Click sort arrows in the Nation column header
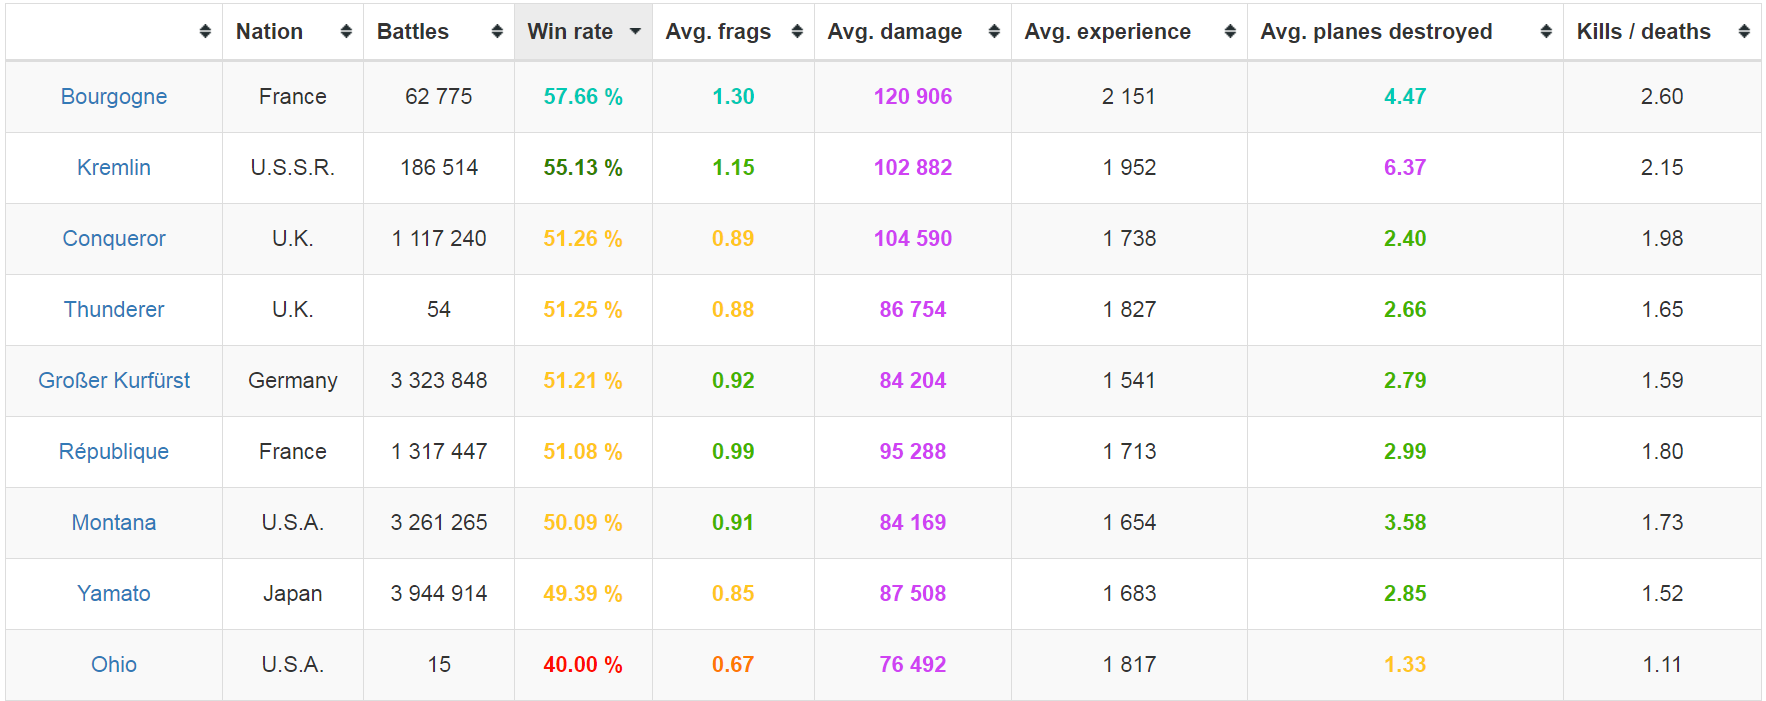 click(x=346, y=32)
